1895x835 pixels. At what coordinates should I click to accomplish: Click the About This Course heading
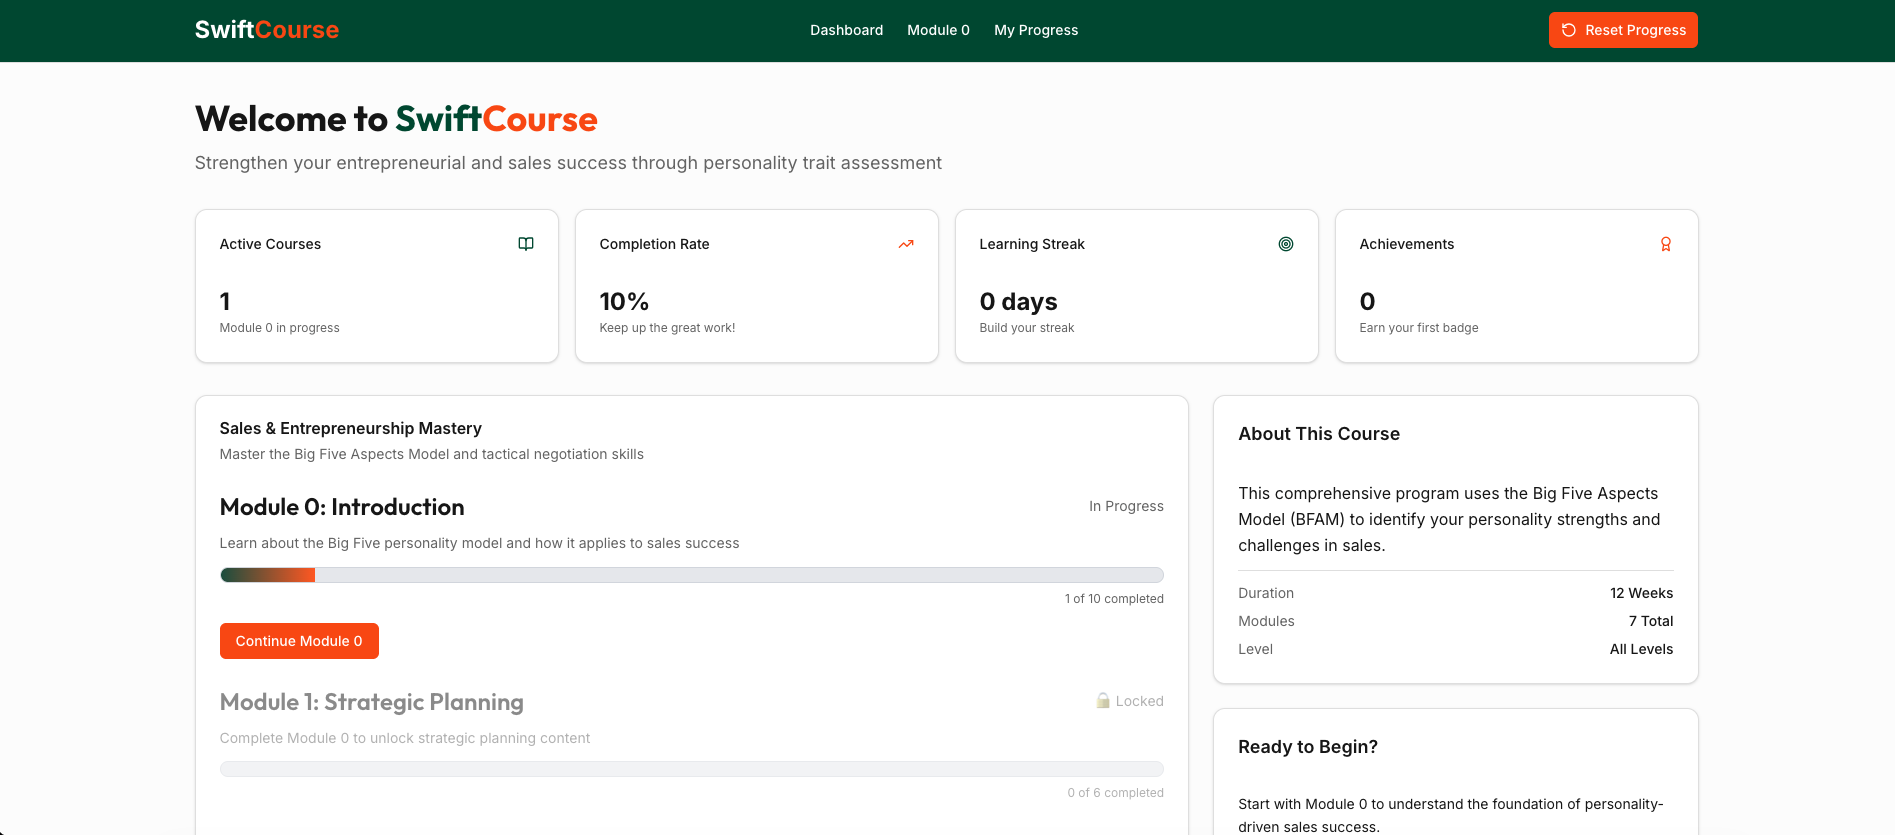point(1319,434)
